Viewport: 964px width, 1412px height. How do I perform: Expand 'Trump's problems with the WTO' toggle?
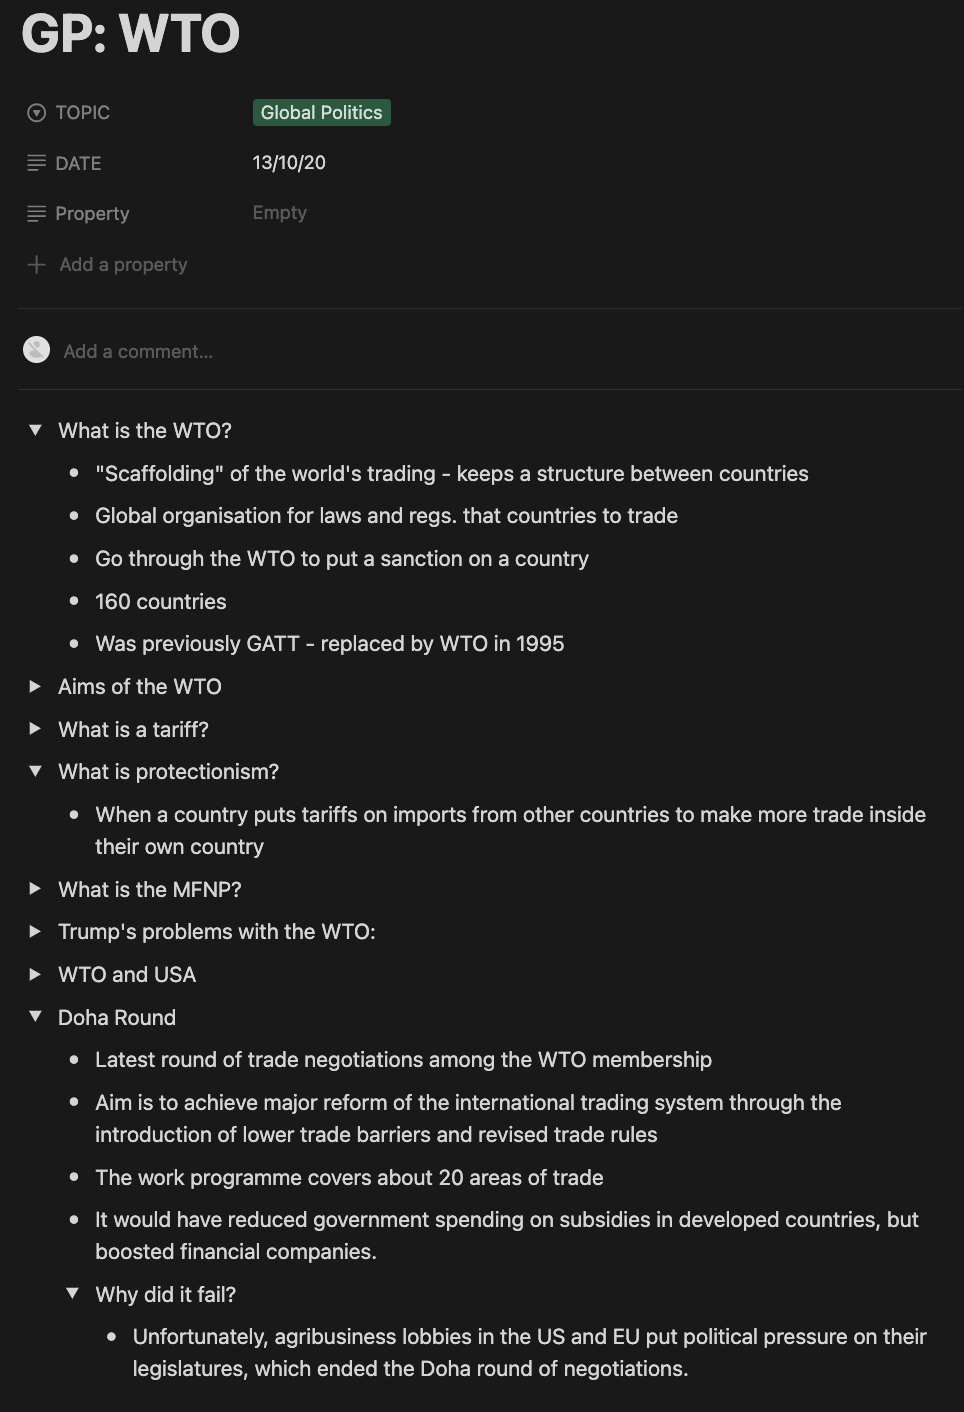click(36, 931)
